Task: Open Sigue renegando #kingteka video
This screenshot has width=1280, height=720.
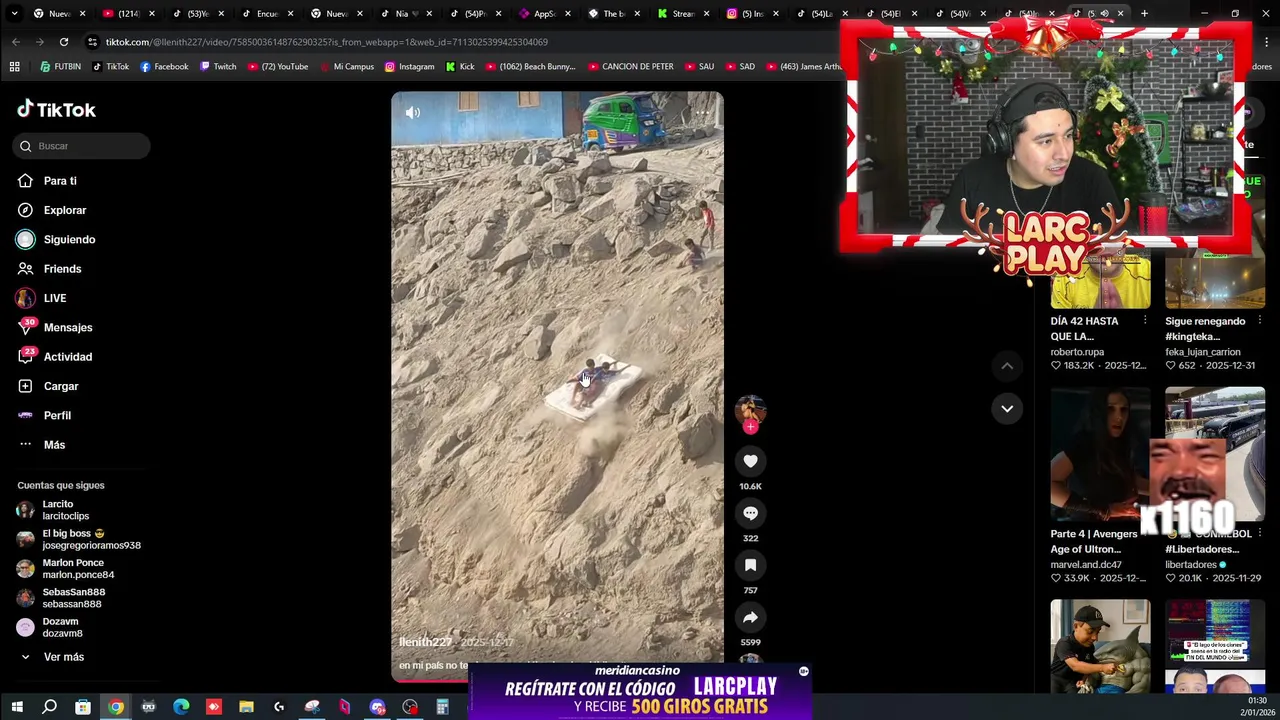Action: (x=1215, y=282)
